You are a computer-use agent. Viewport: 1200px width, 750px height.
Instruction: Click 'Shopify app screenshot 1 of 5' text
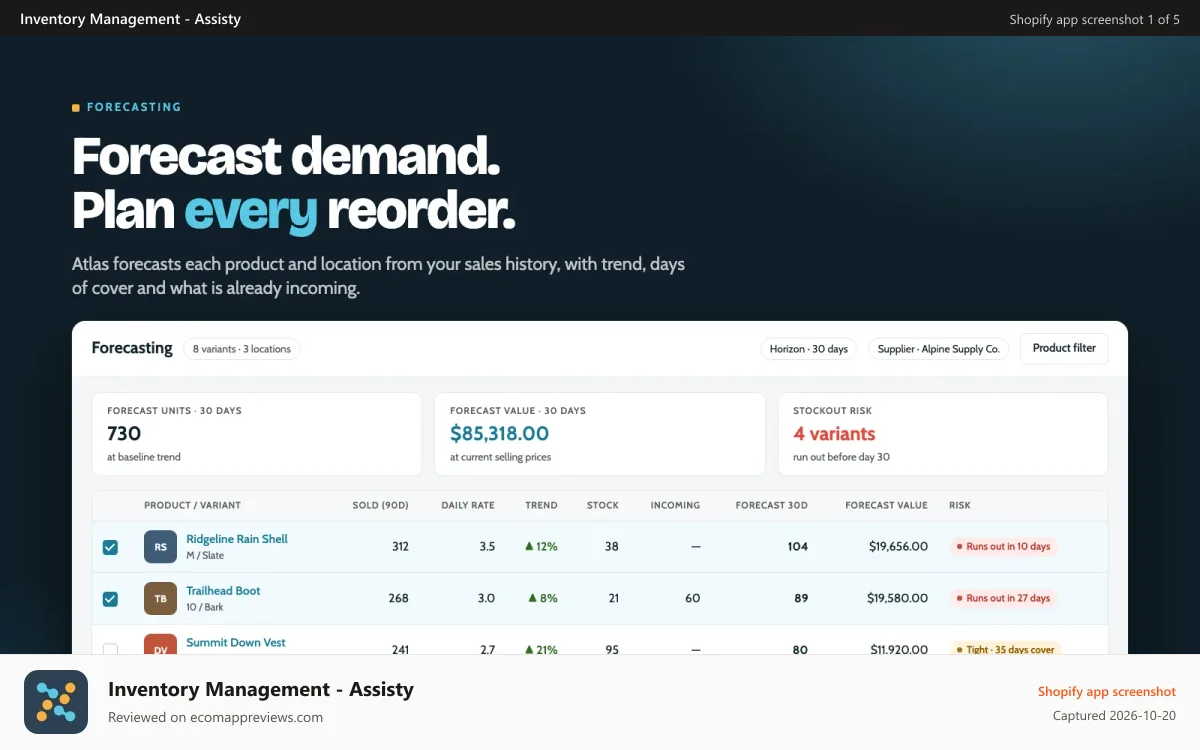tap(1095, 19)
